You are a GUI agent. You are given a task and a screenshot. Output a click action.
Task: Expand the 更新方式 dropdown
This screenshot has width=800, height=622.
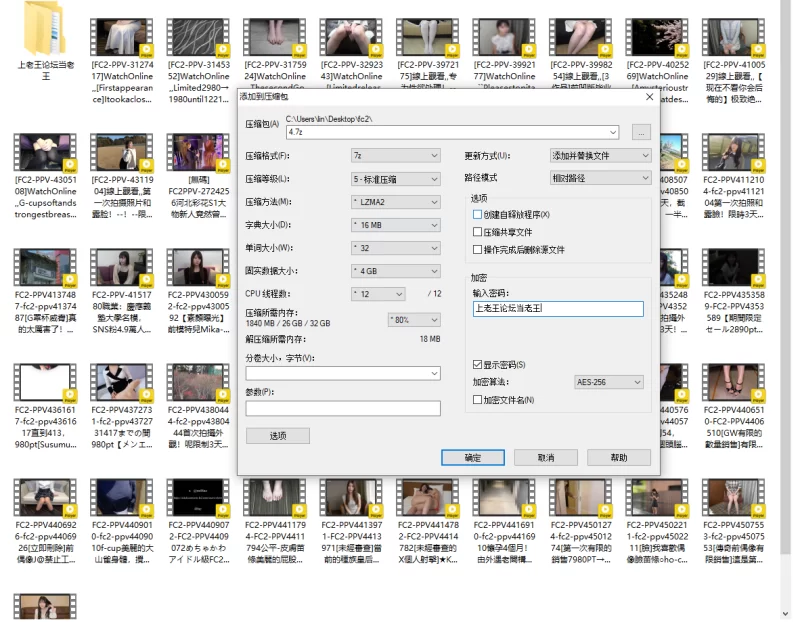pyautogui.click(x=600, y=156)
